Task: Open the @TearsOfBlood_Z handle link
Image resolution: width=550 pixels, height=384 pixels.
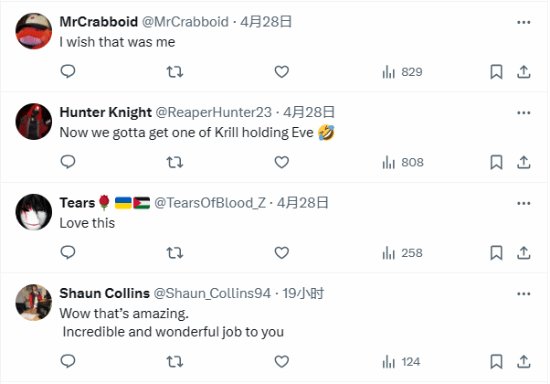Action: coord(210,203)
